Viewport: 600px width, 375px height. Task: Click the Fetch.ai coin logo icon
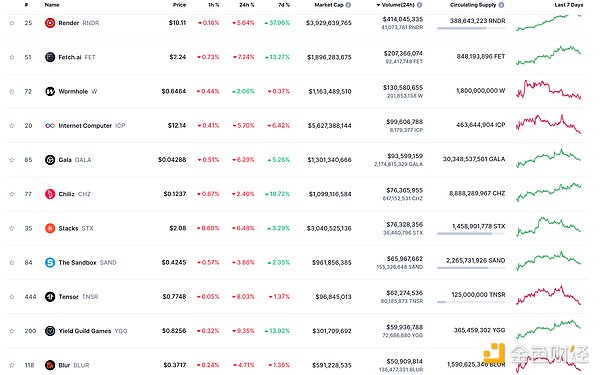(50, 57)
